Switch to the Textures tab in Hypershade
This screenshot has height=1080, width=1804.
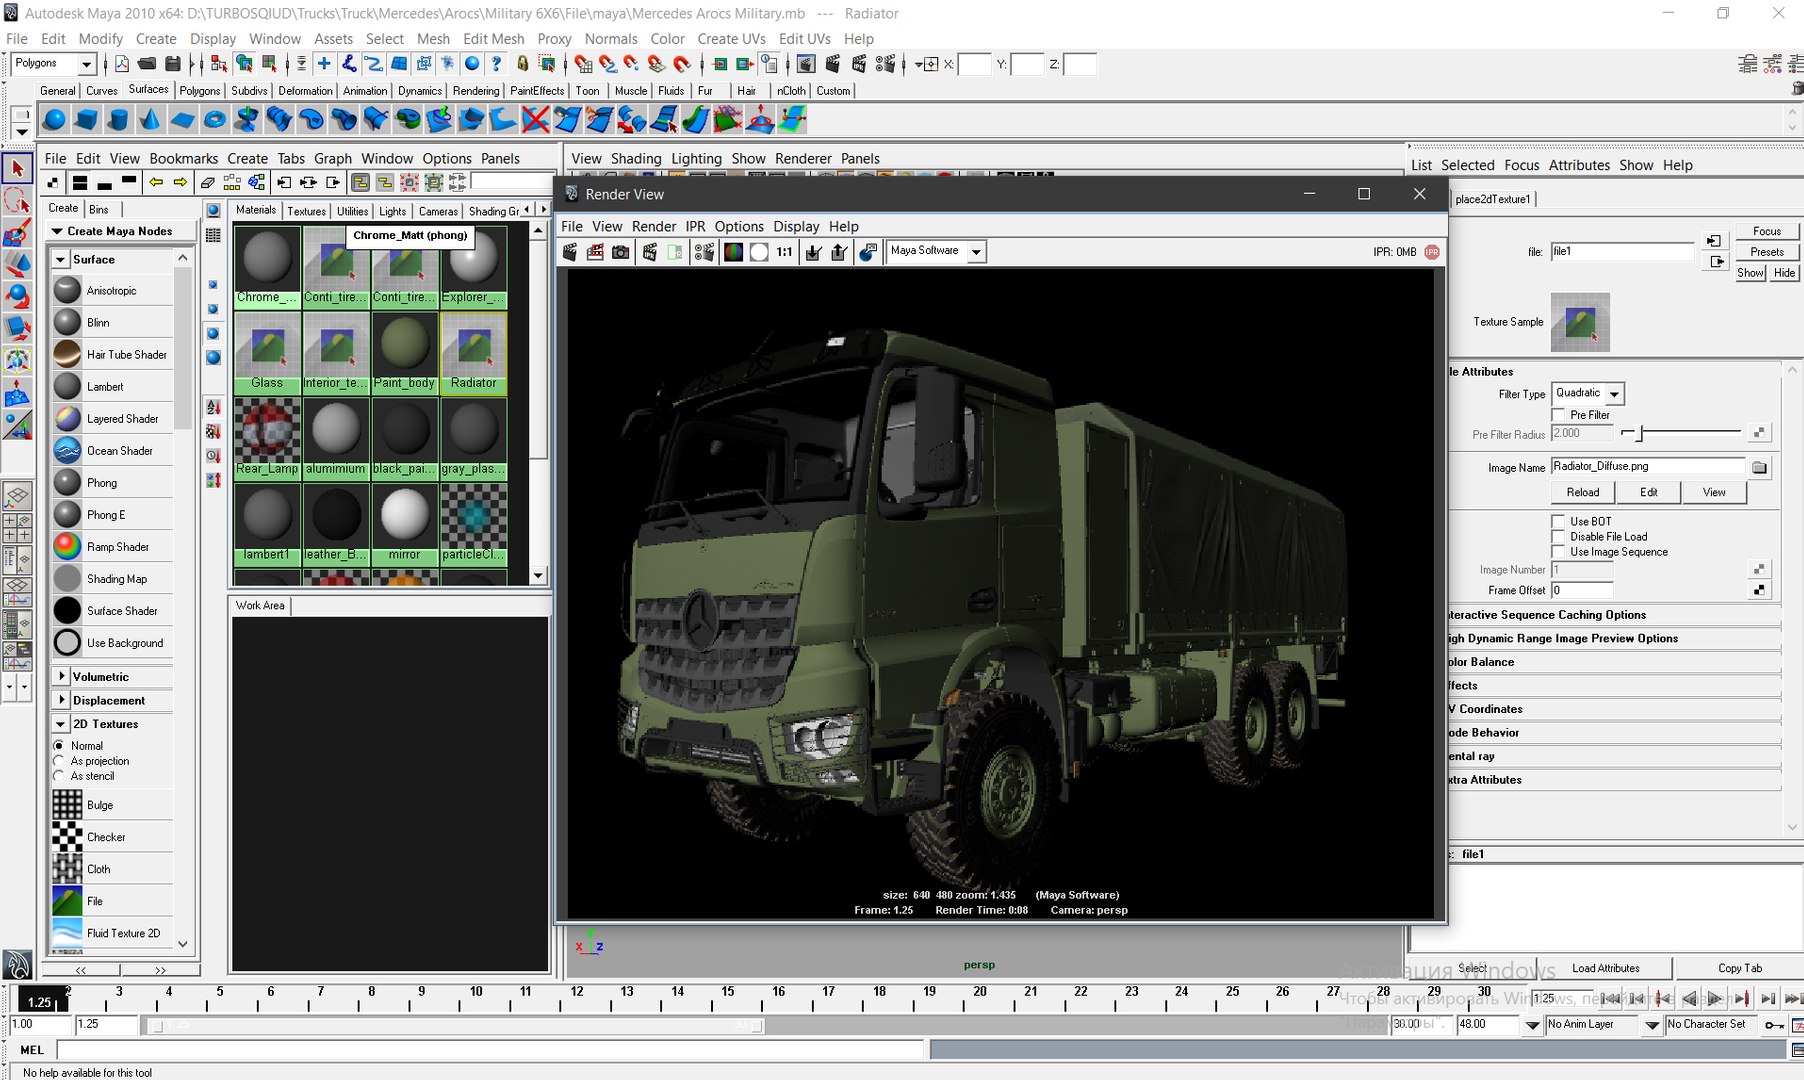tap(306, 211)
